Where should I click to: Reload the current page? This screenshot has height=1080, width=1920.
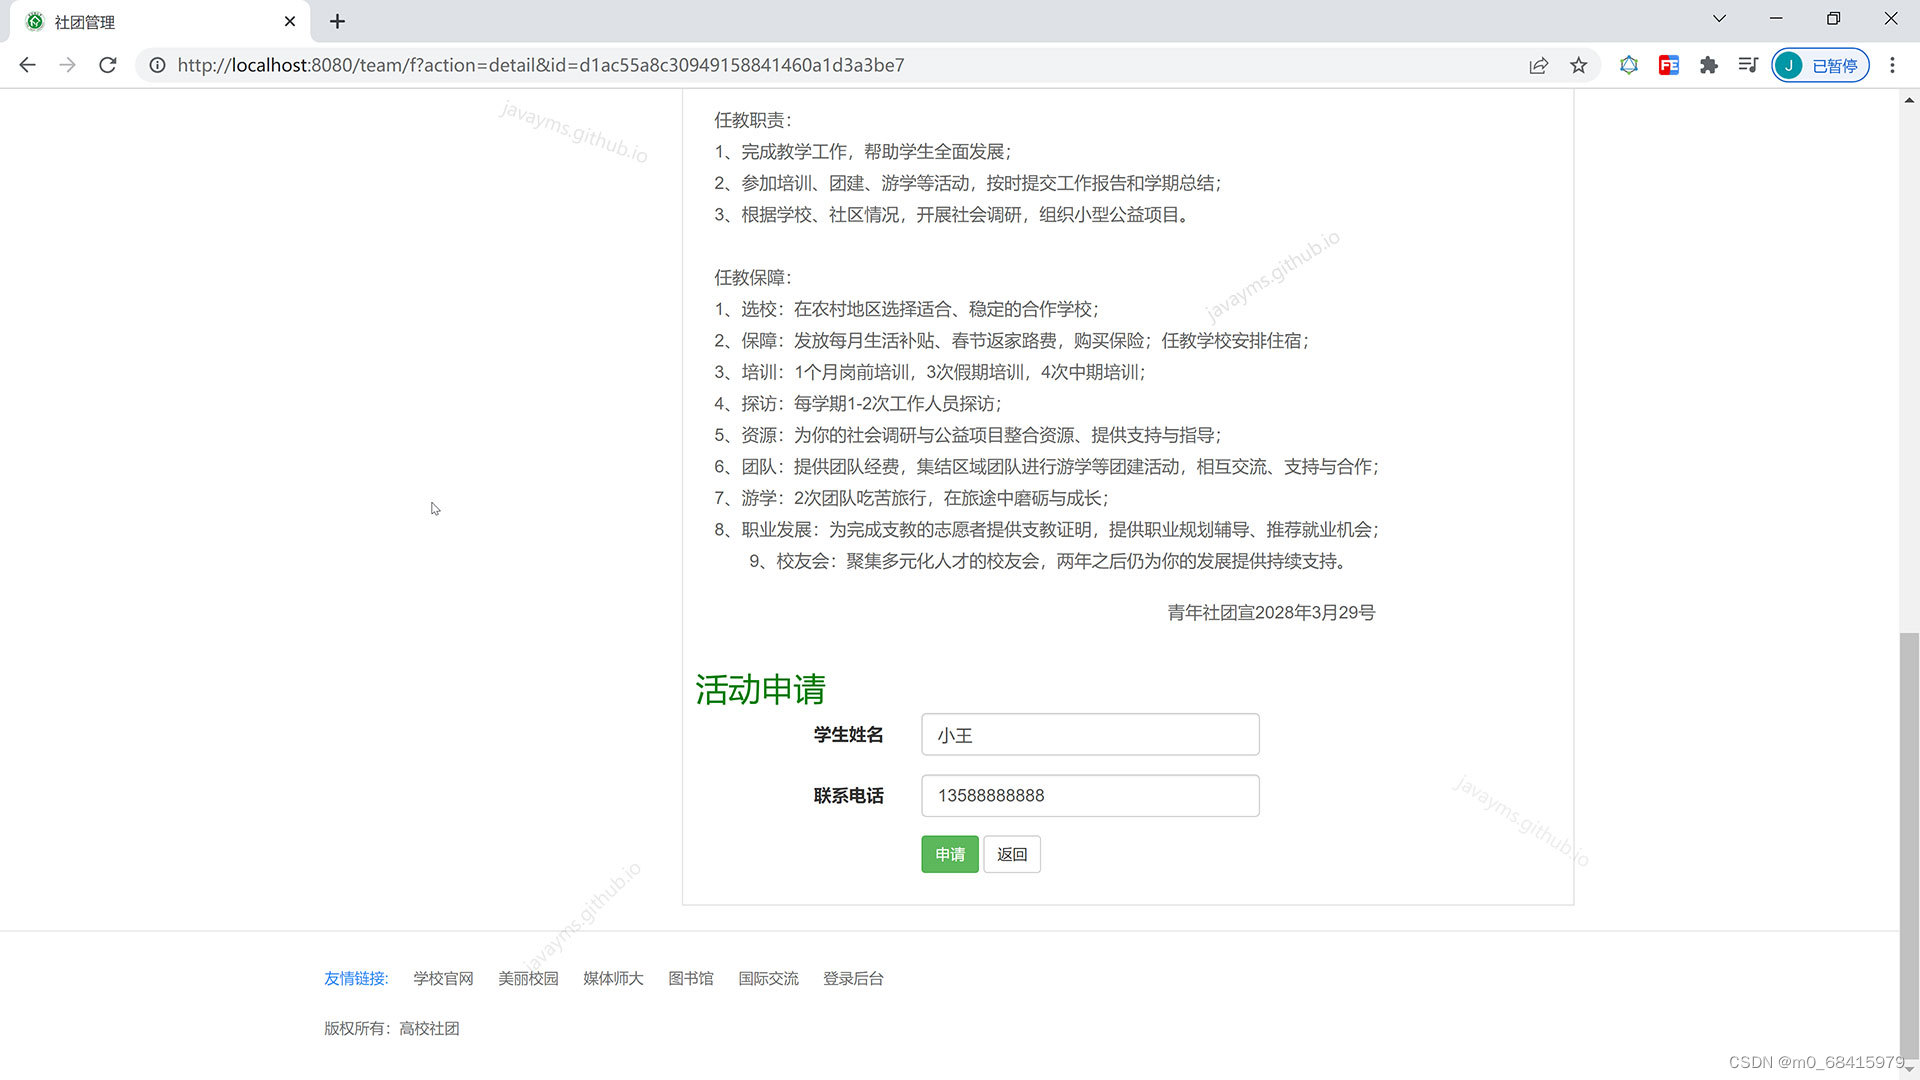point(108,65)
